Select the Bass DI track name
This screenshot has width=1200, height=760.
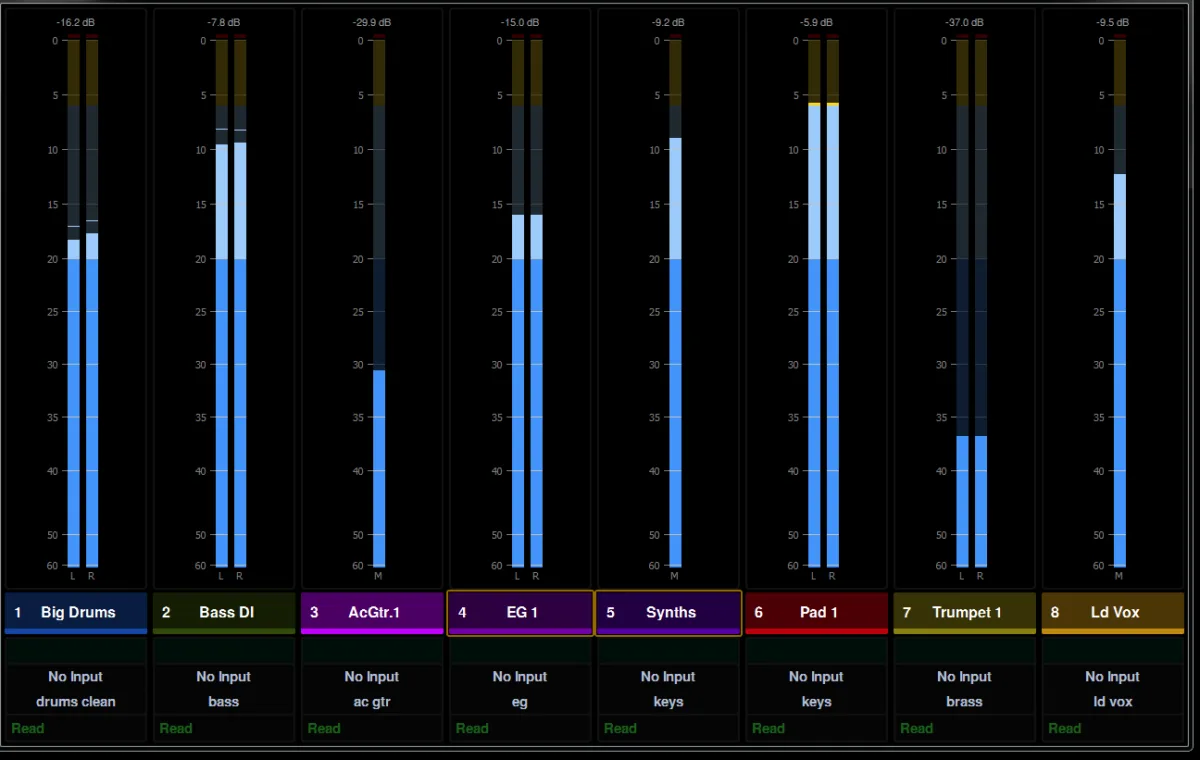coord(224,612)
